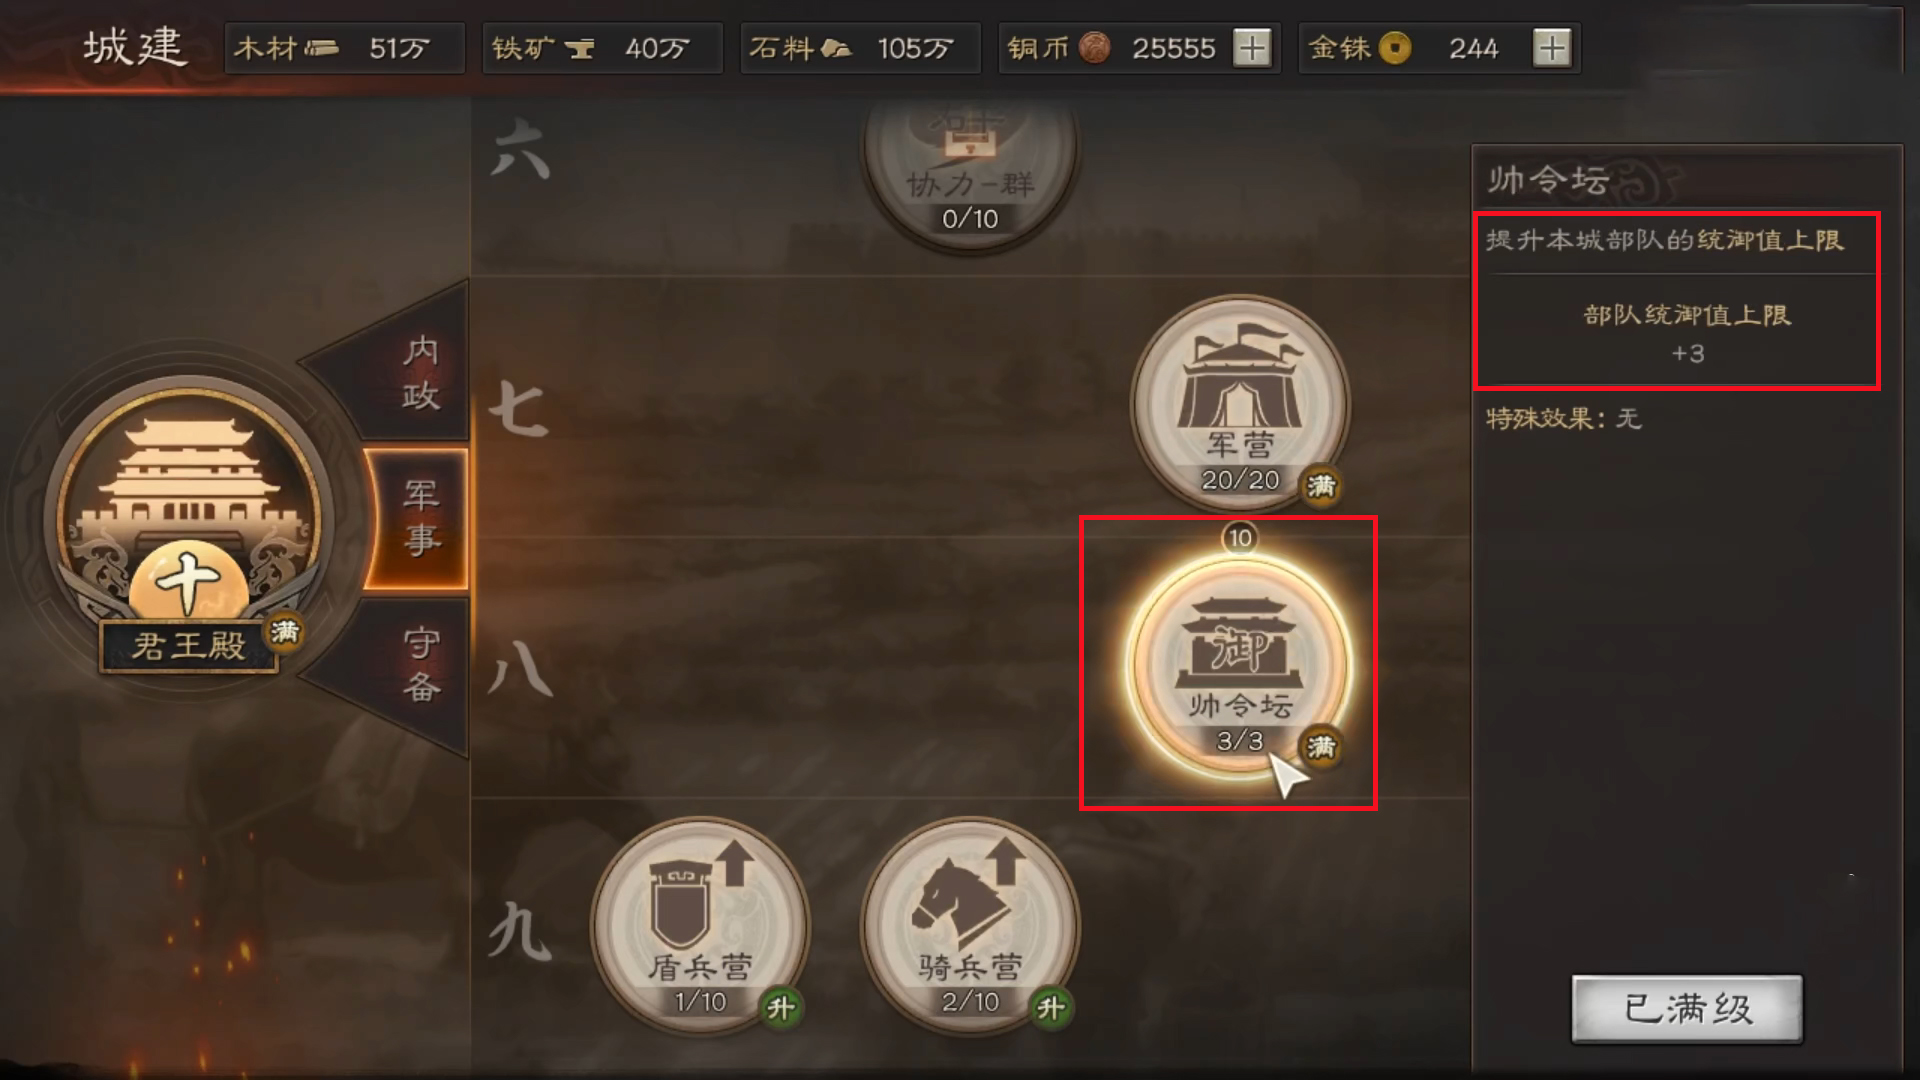Click the 石料 stone resource display
The width and height of the screenshot is (1920, 1080).
860,48
